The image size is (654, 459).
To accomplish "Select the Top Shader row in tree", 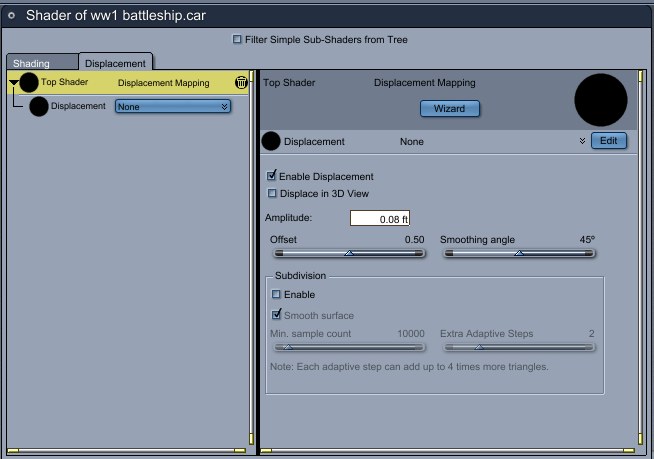I will coord(128,82).
